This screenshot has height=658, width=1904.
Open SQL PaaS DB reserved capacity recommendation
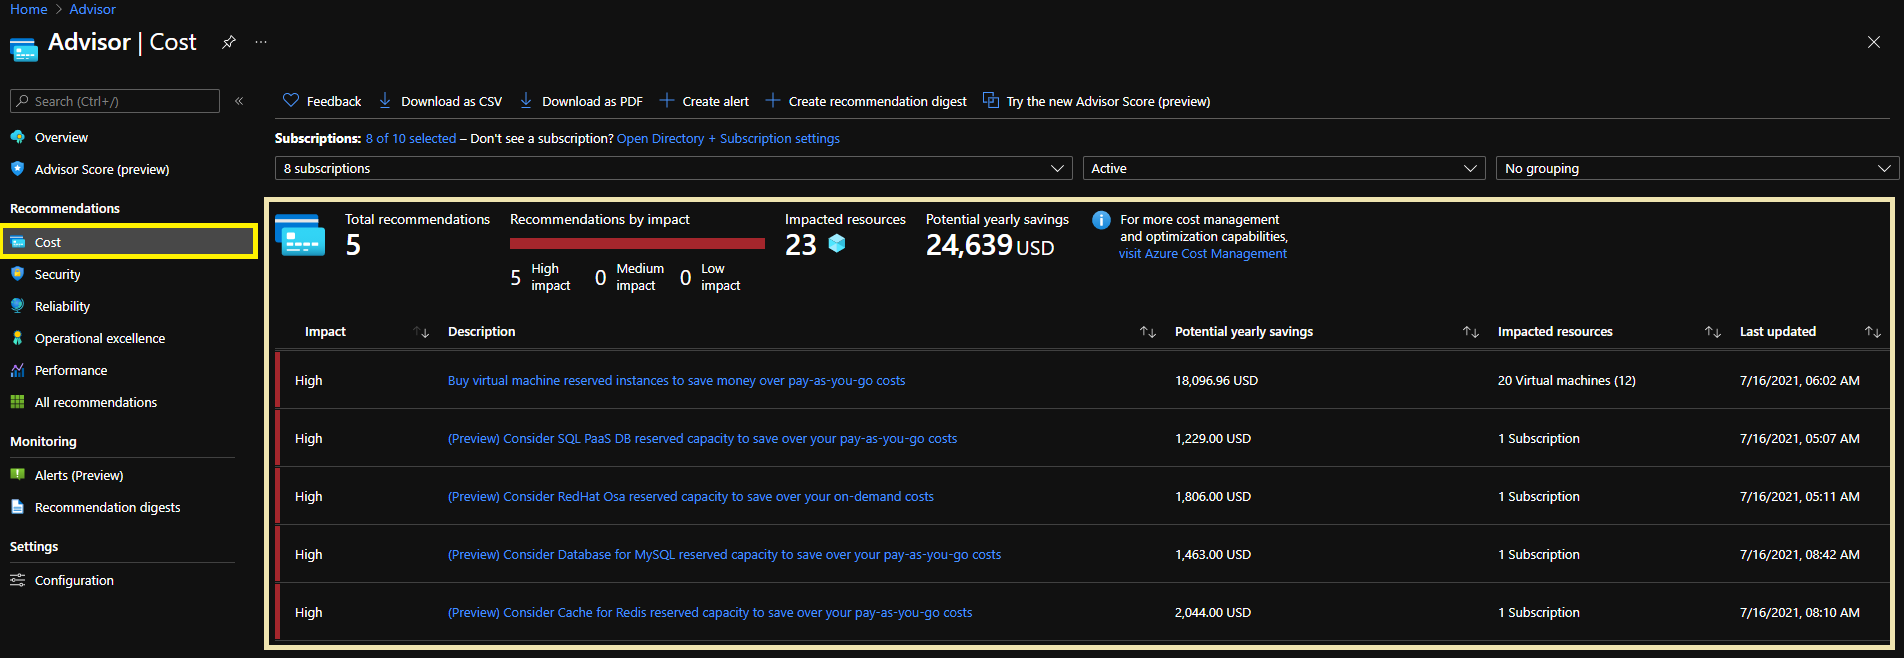tap(702, 439)
